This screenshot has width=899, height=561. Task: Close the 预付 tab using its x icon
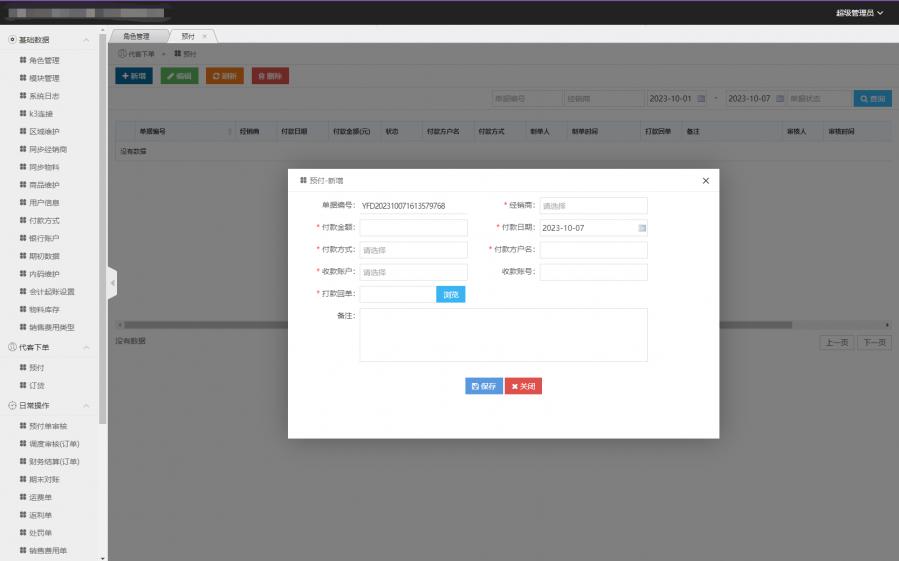pos(205,36)
